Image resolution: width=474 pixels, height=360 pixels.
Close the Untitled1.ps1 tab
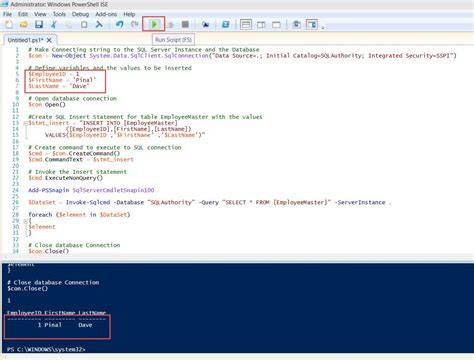[x=49, y=40]
